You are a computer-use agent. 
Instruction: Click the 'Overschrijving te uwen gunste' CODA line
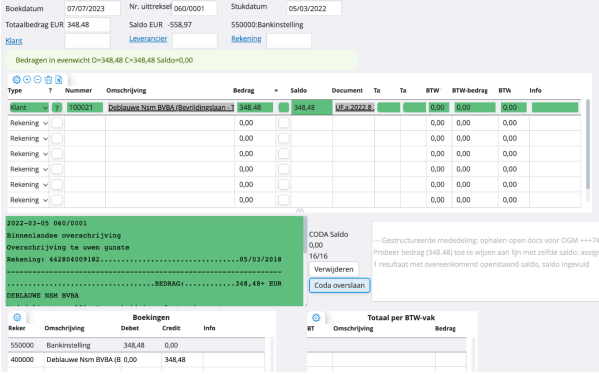click(x=68, y=248)
